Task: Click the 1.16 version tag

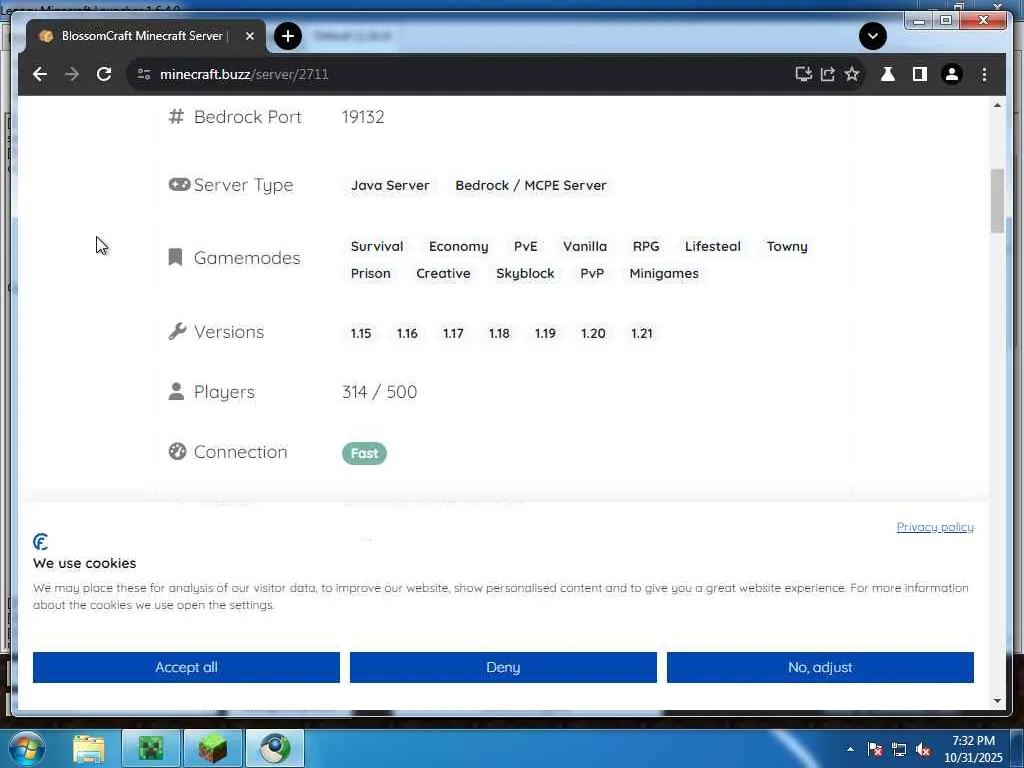Action: point(407,334)
